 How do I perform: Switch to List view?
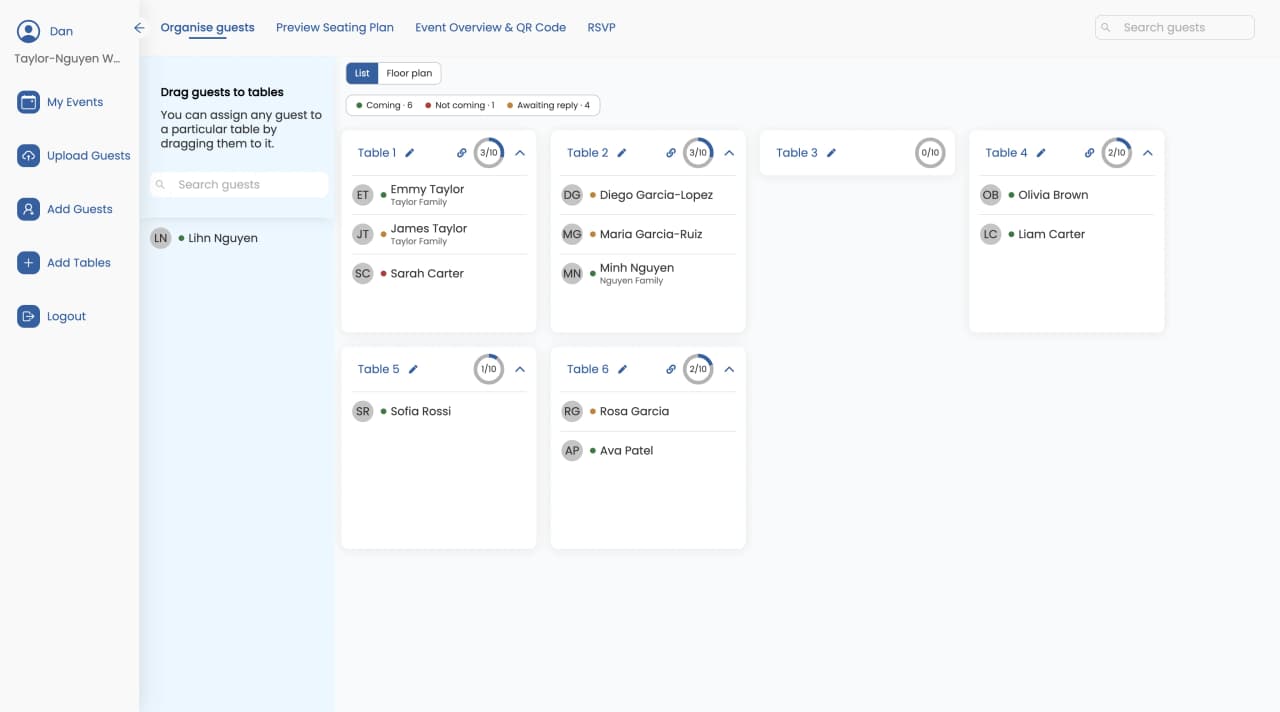pyautogui.click(x=362, y=73)
